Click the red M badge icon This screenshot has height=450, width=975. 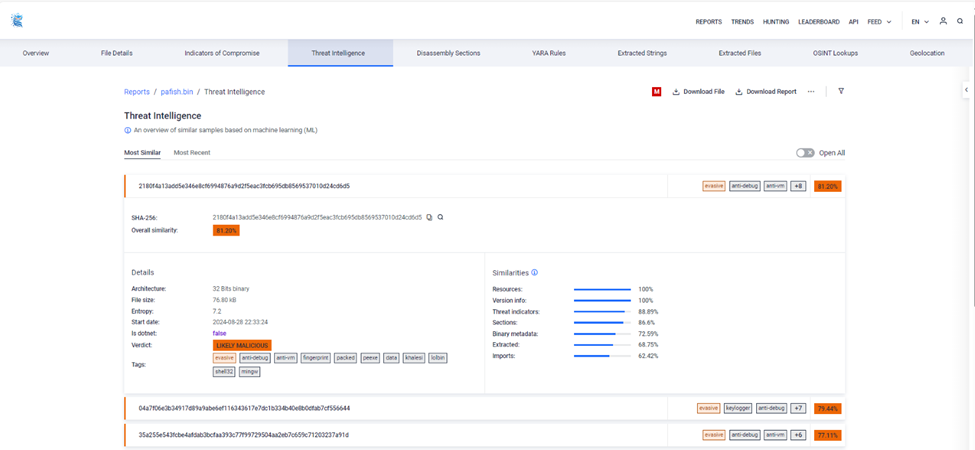(656, 92)
